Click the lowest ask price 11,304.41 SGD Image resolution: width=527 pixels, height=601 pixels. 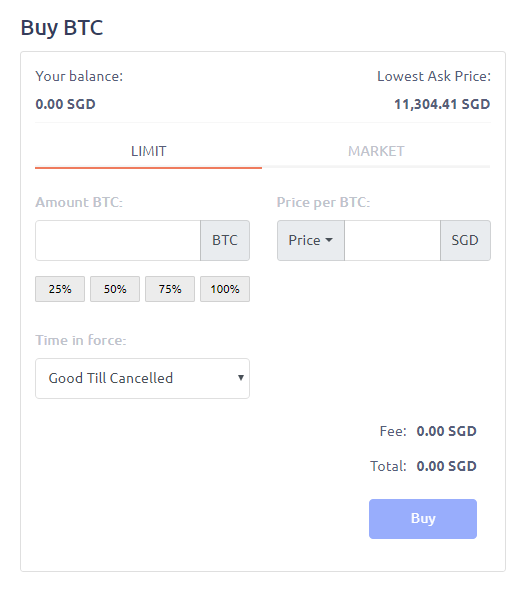coord(442,104)
